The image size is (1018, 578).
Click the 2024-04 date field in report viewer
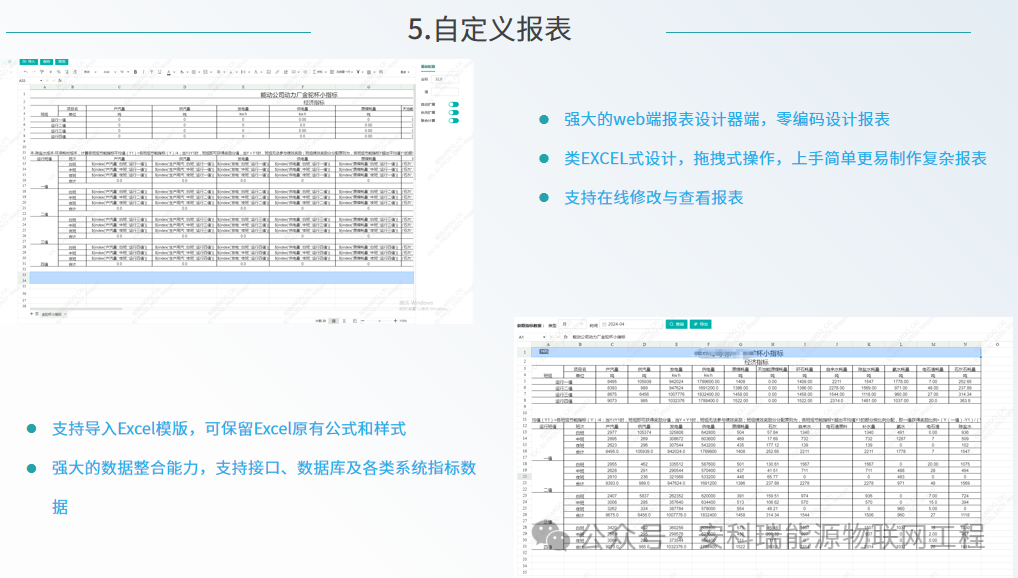(x=630, y=324)
